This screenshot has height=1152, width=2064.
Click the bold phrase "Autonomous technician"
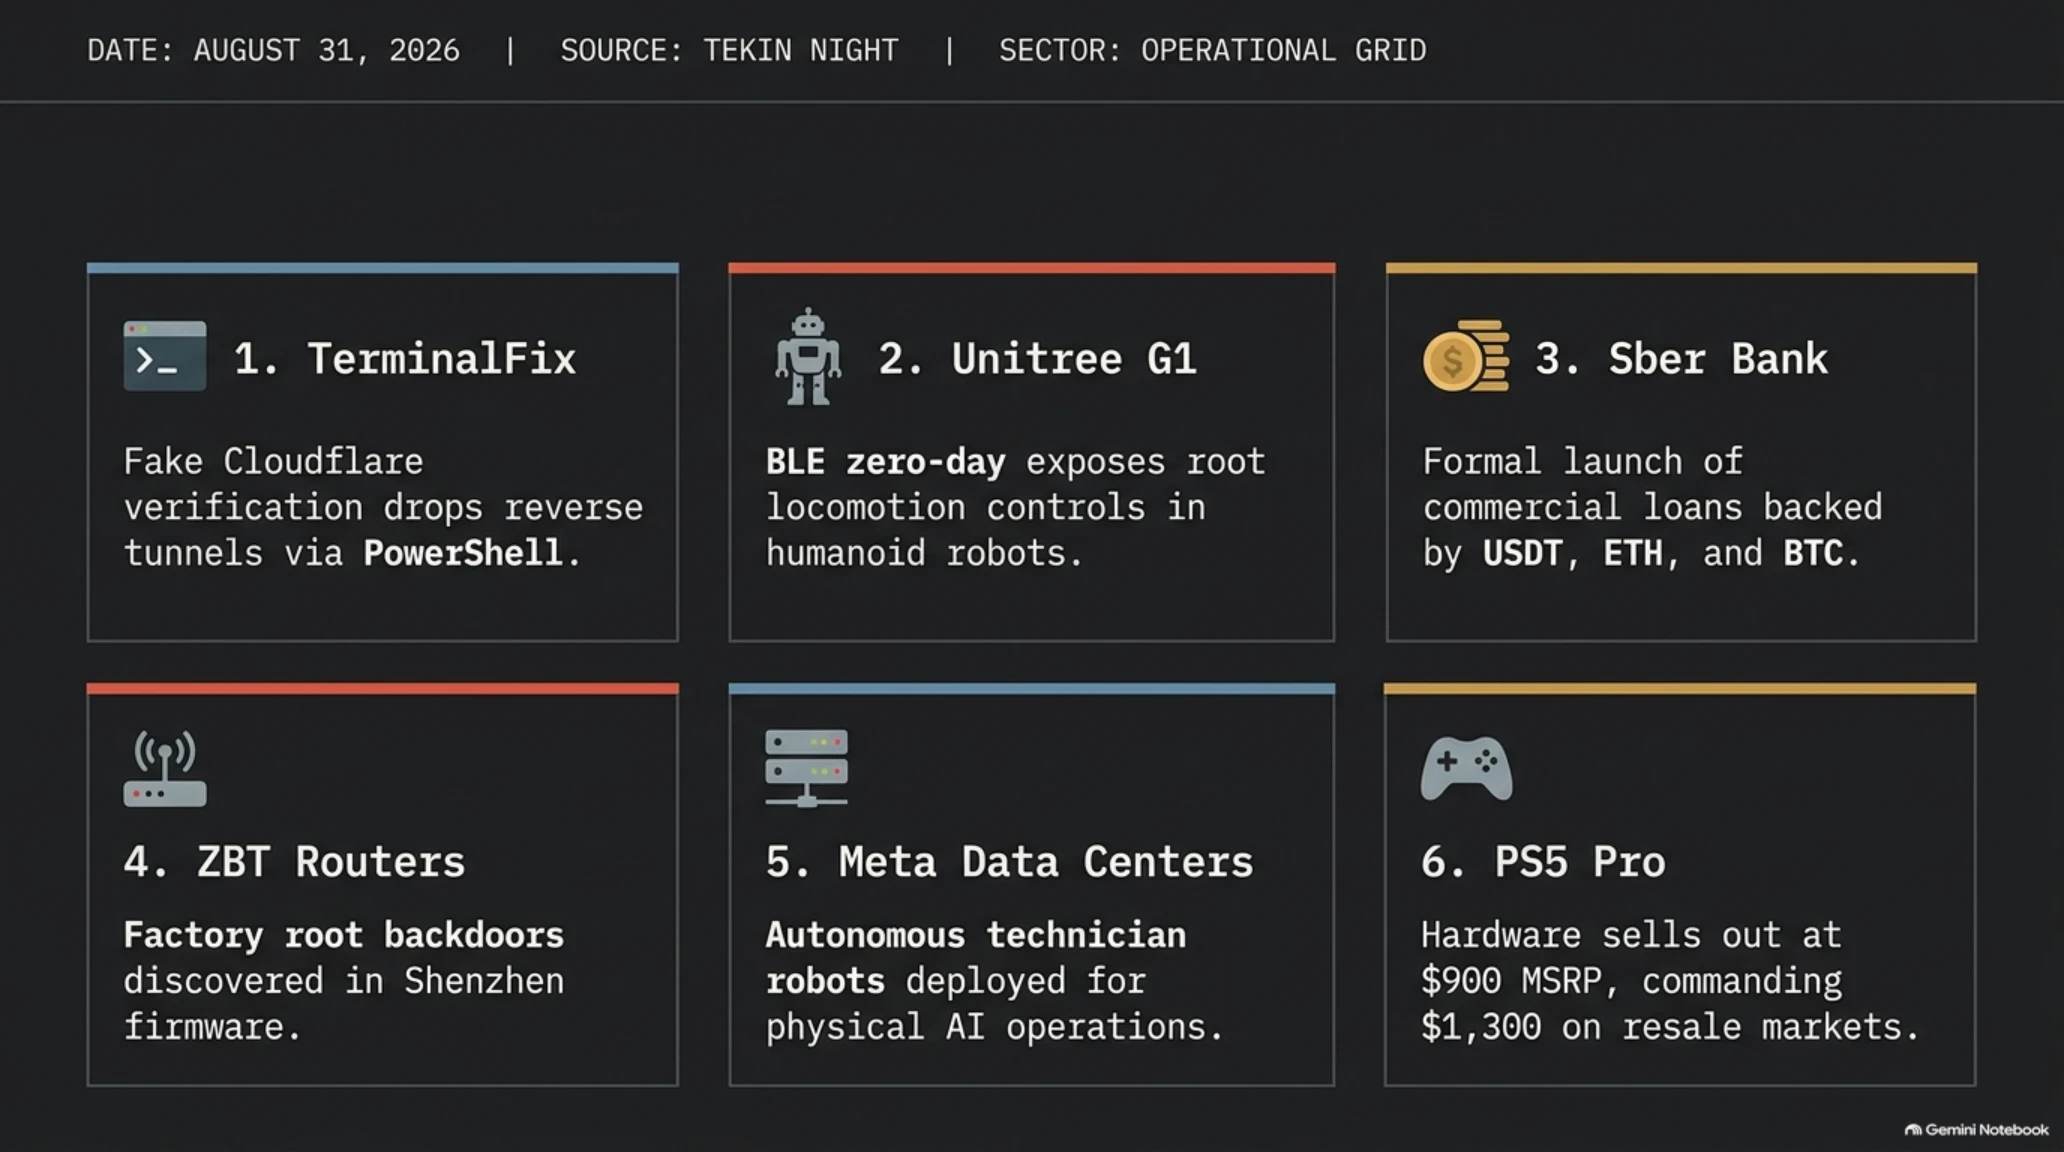(975, 935)
